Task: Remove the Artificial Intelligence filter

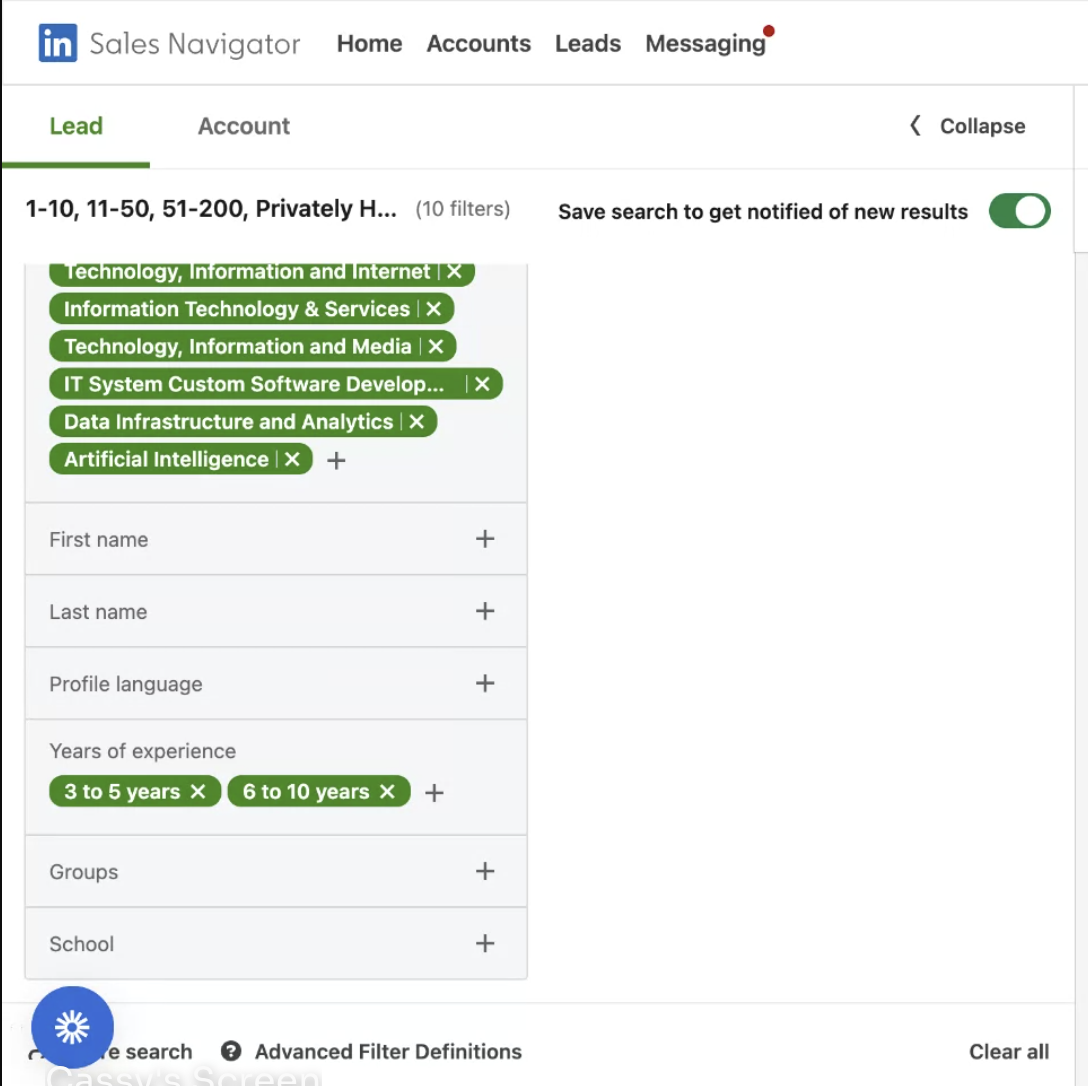Action: click(292, 459)
